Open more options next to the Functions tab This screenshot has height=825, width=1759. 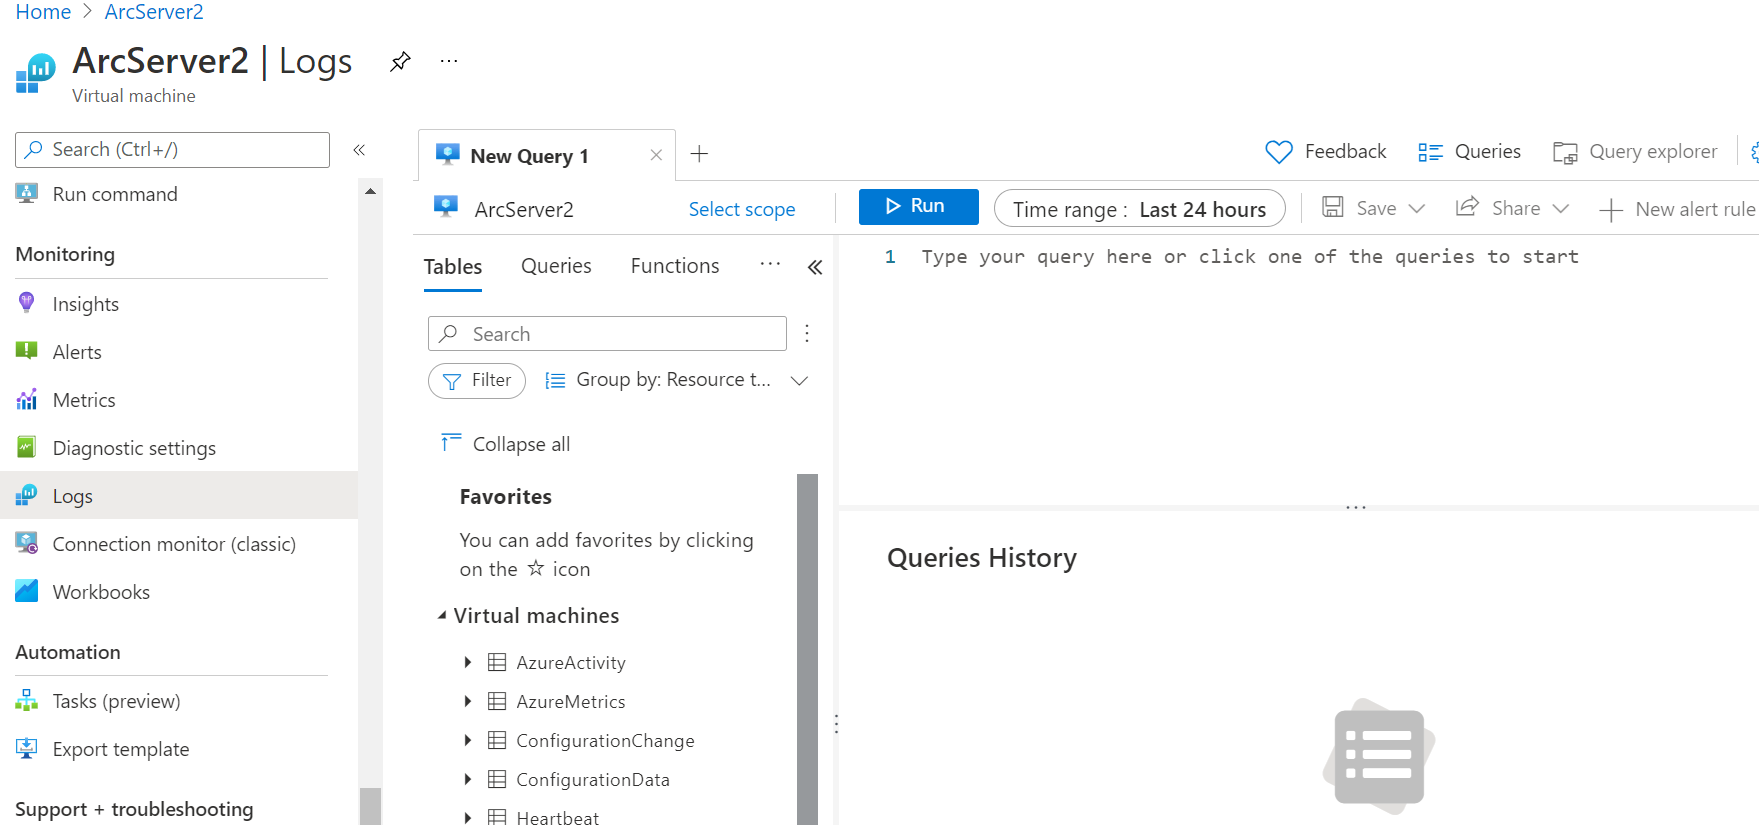[x=770, y=264]
